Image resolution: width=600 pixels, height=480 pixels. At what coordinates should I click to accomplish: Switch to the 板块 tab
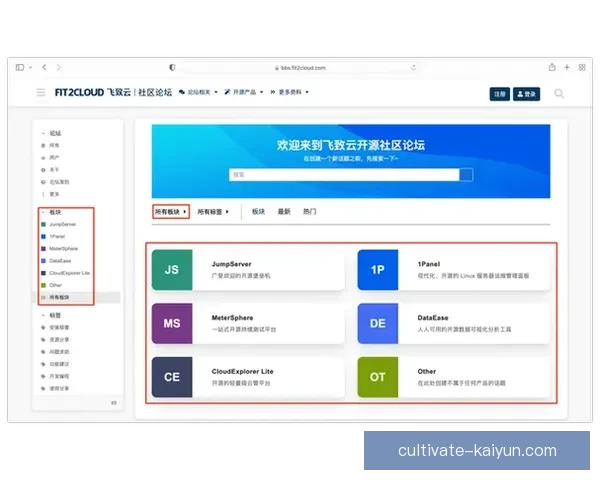pyautogui.click(x=258, y=212)
